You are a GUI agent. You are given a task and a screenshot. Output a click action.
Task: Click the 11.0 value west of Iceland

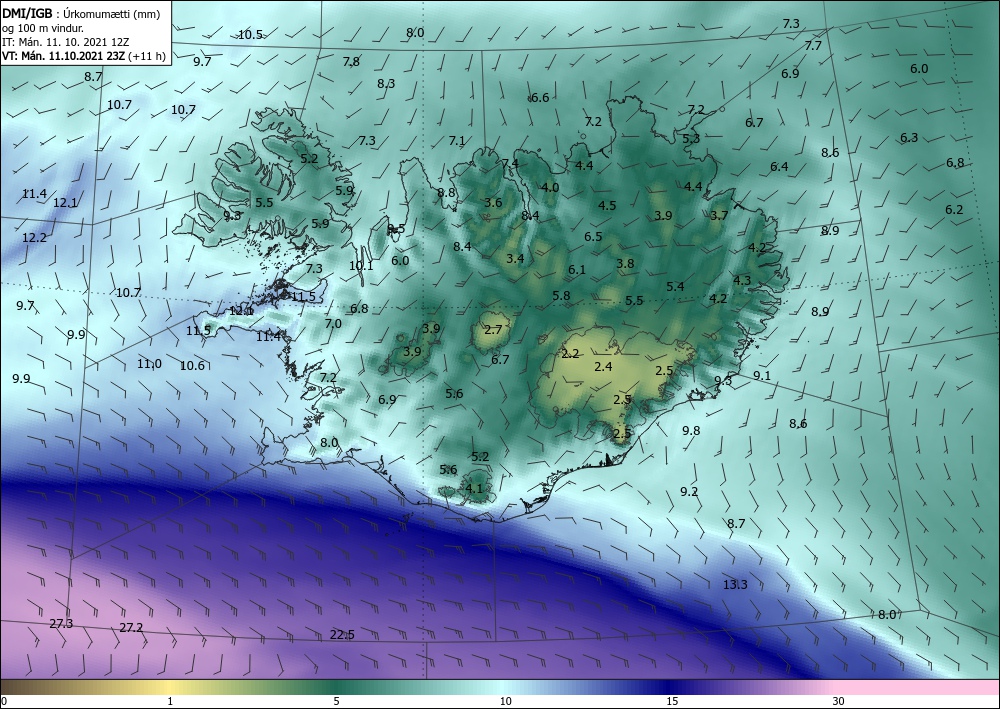click(x=149, y=364)
